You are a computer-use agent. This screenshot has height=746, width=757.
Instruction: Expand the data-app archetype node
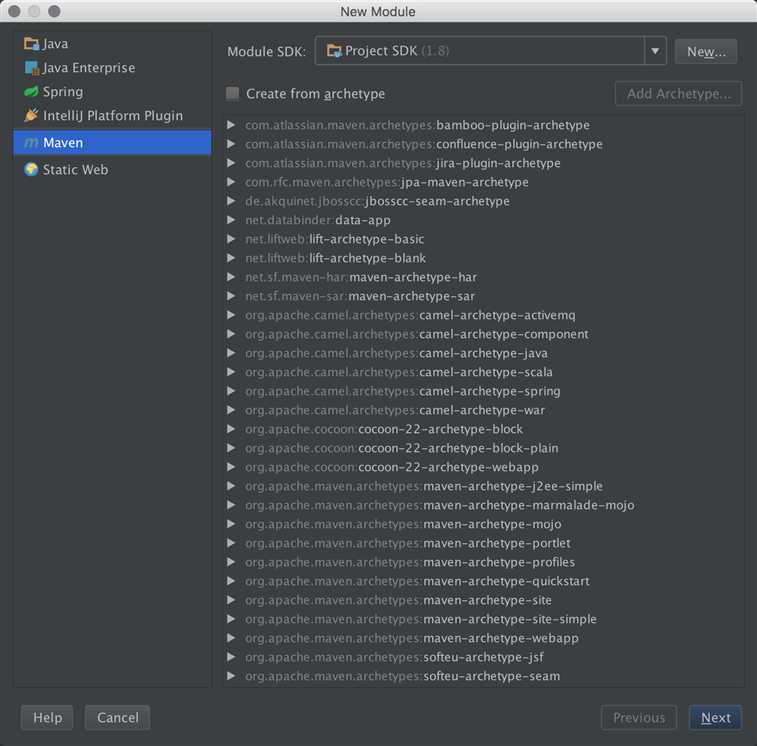[x=231, y=220]
